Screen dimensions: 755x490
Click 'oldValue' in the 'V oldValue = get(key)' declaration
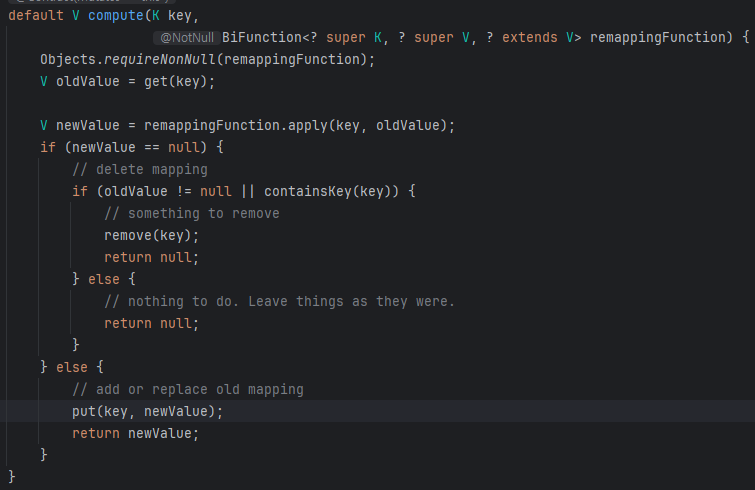[x=88, y=81]
